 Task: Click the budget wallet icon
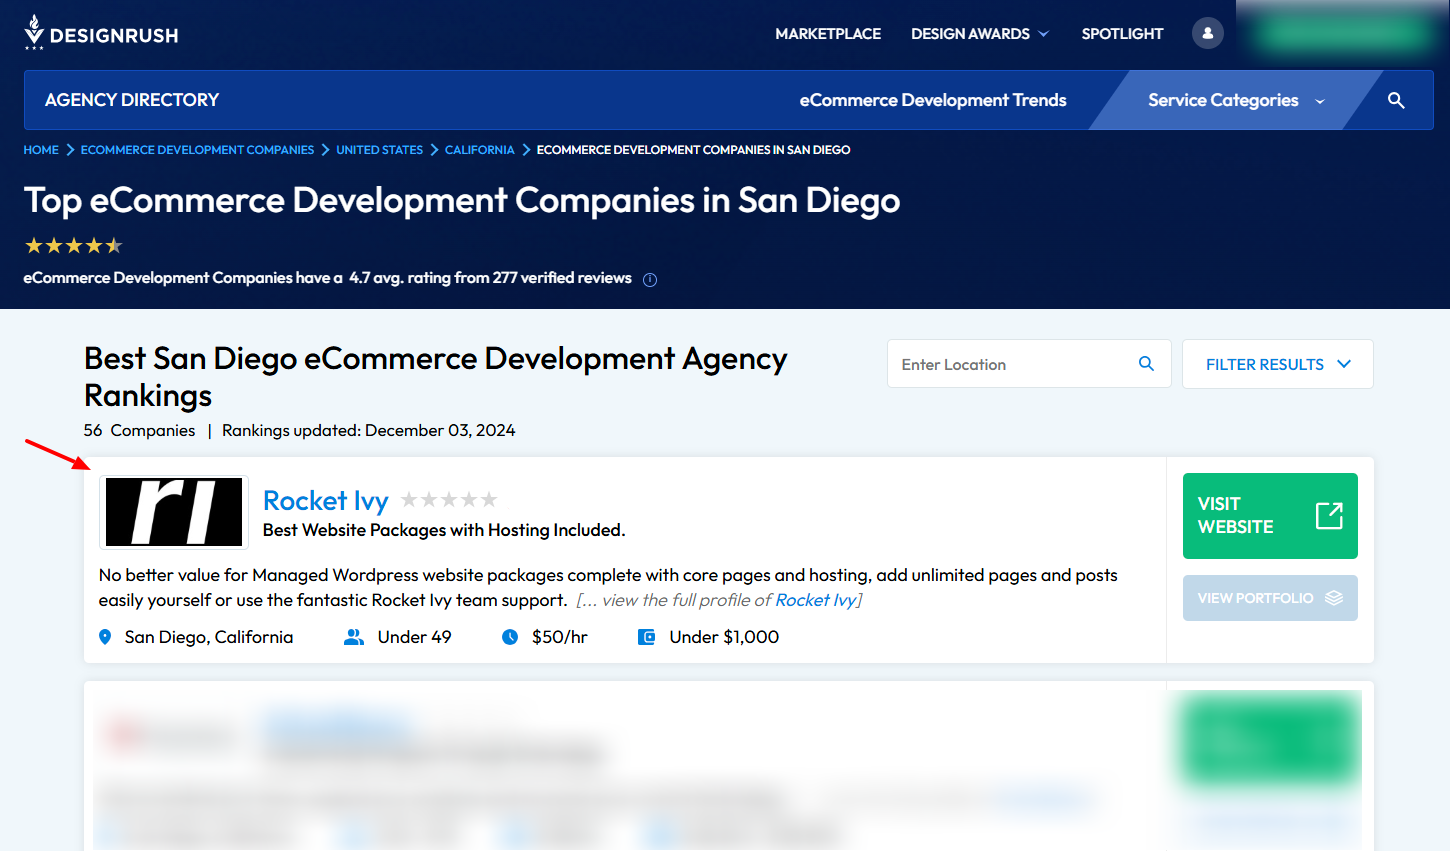[647, 637]
